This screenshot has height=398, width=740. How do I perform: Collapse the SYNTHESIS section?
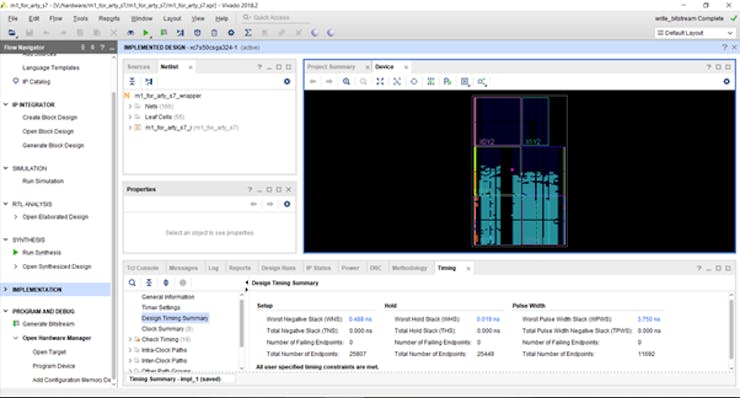coord(6,239)
